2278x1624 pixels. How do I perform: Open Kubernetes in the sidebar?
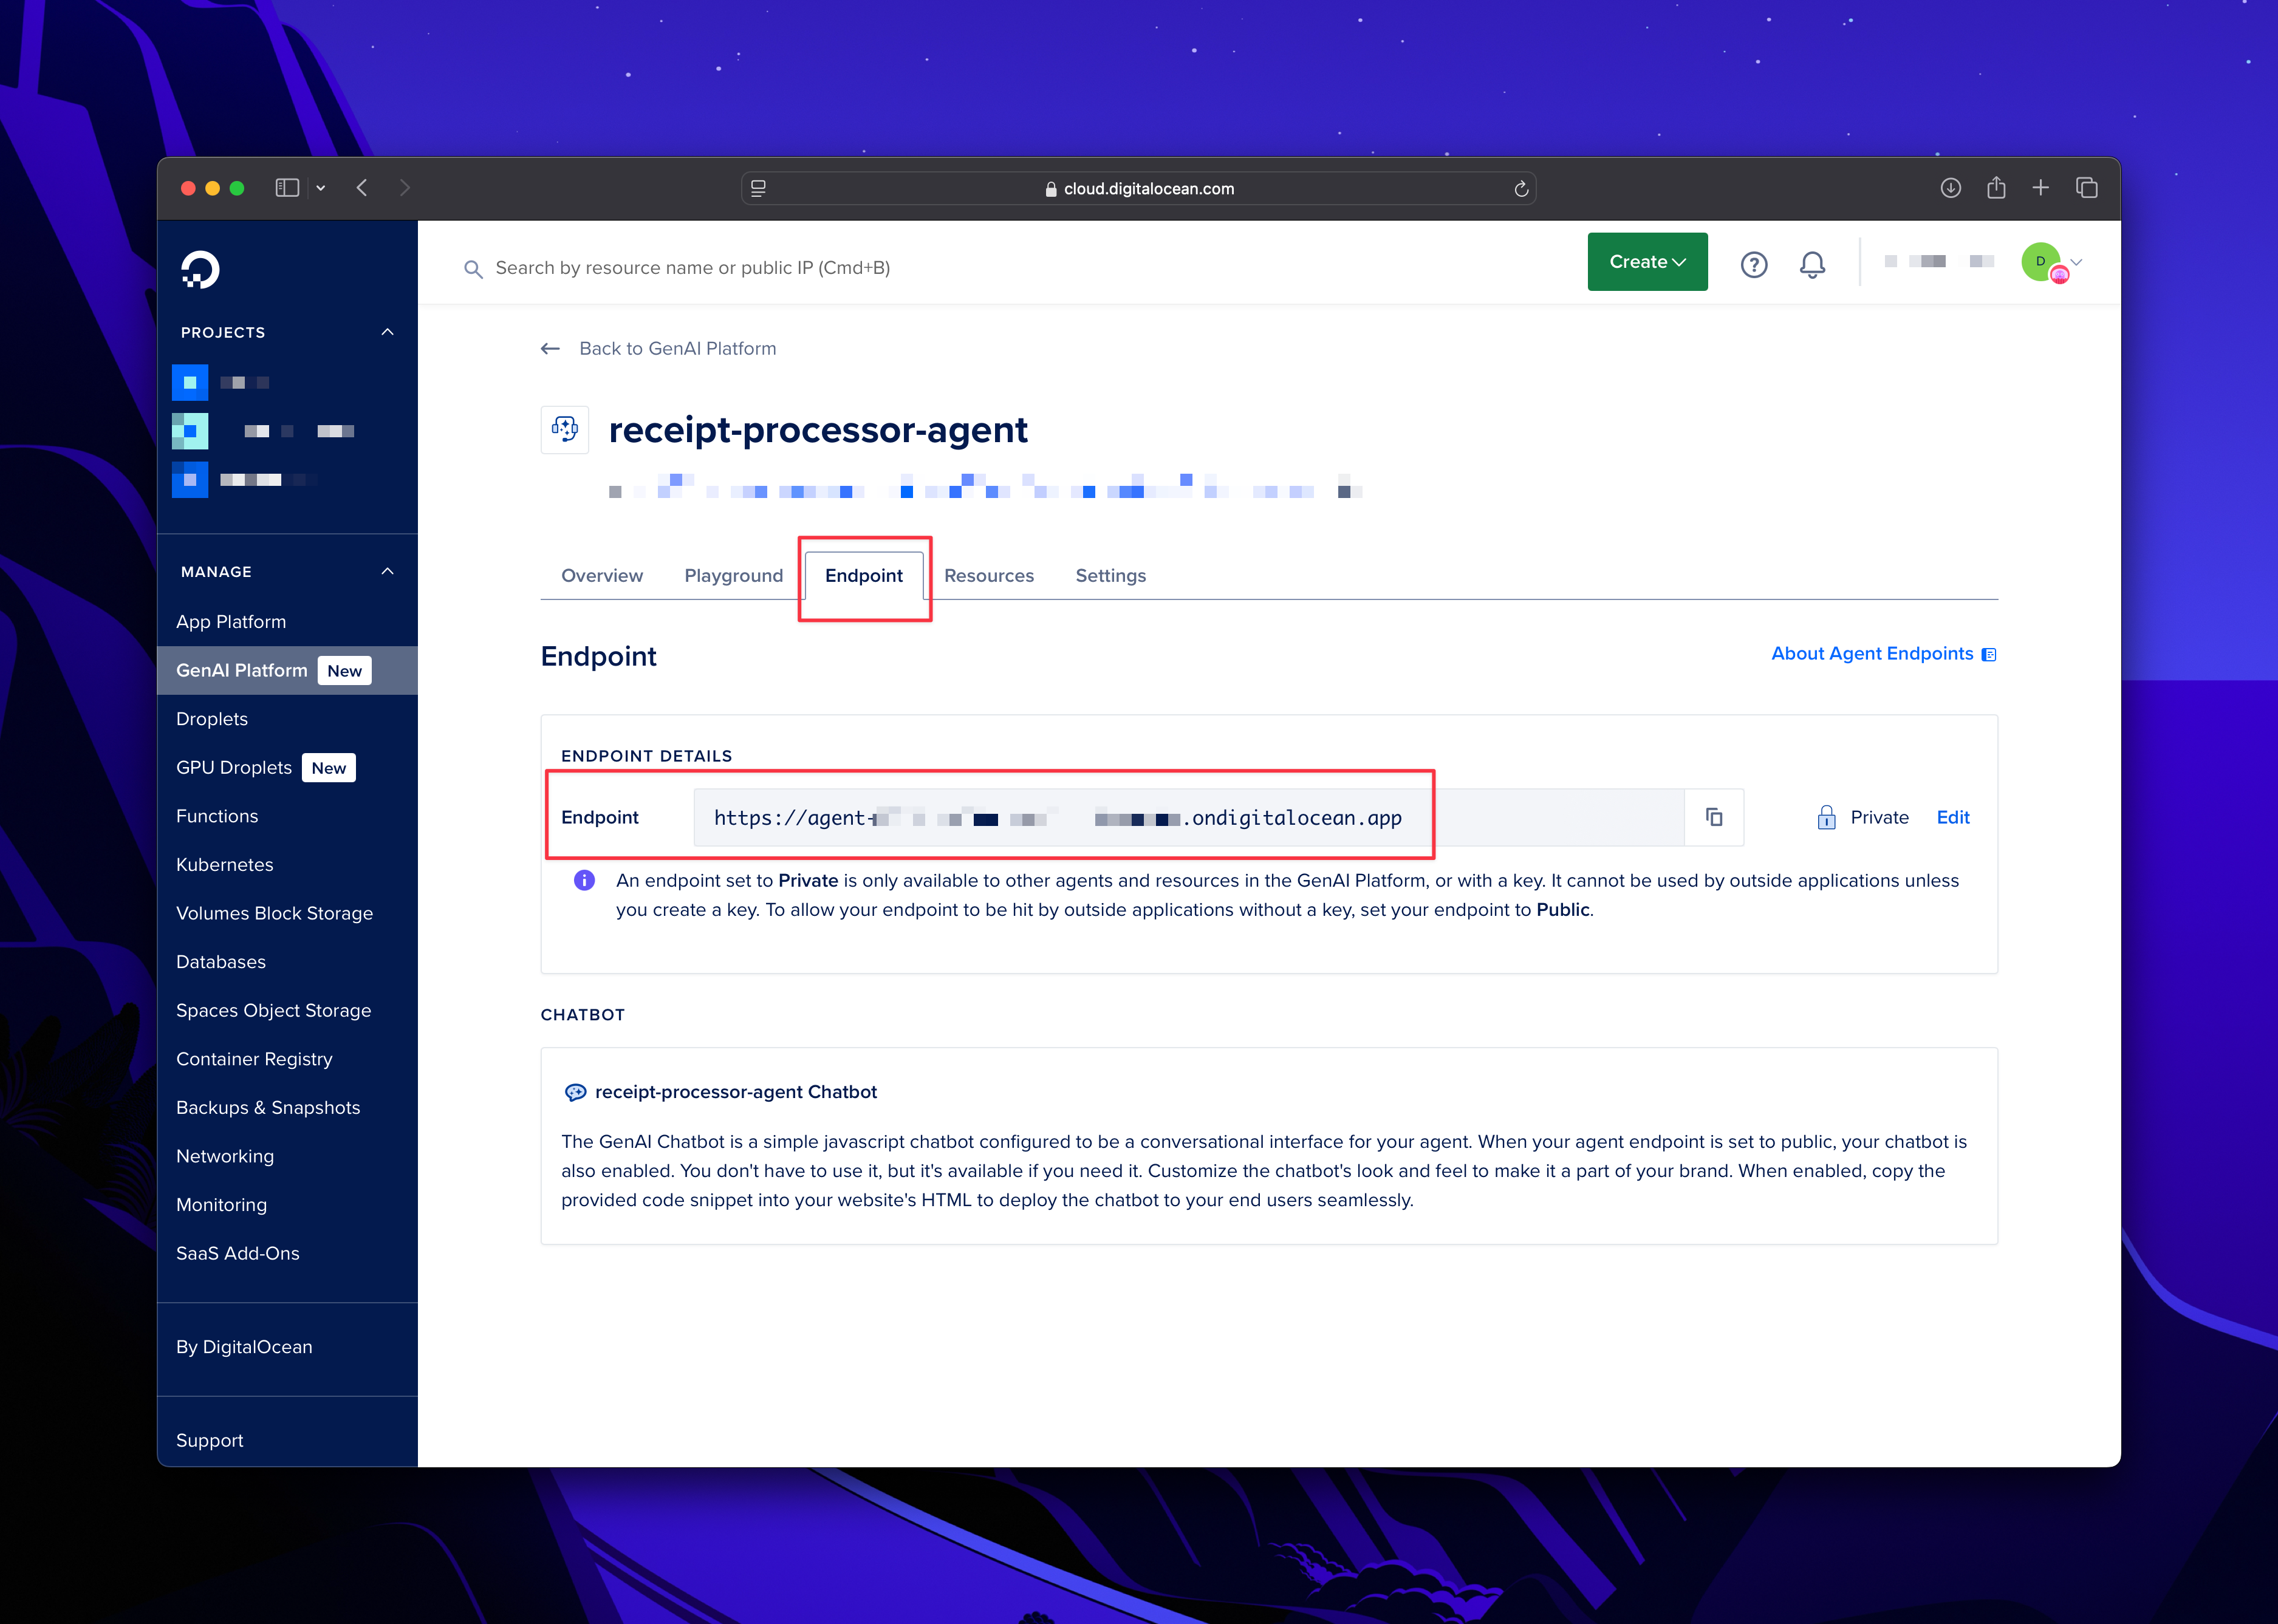pyautogui.click(x=225, y=865)
